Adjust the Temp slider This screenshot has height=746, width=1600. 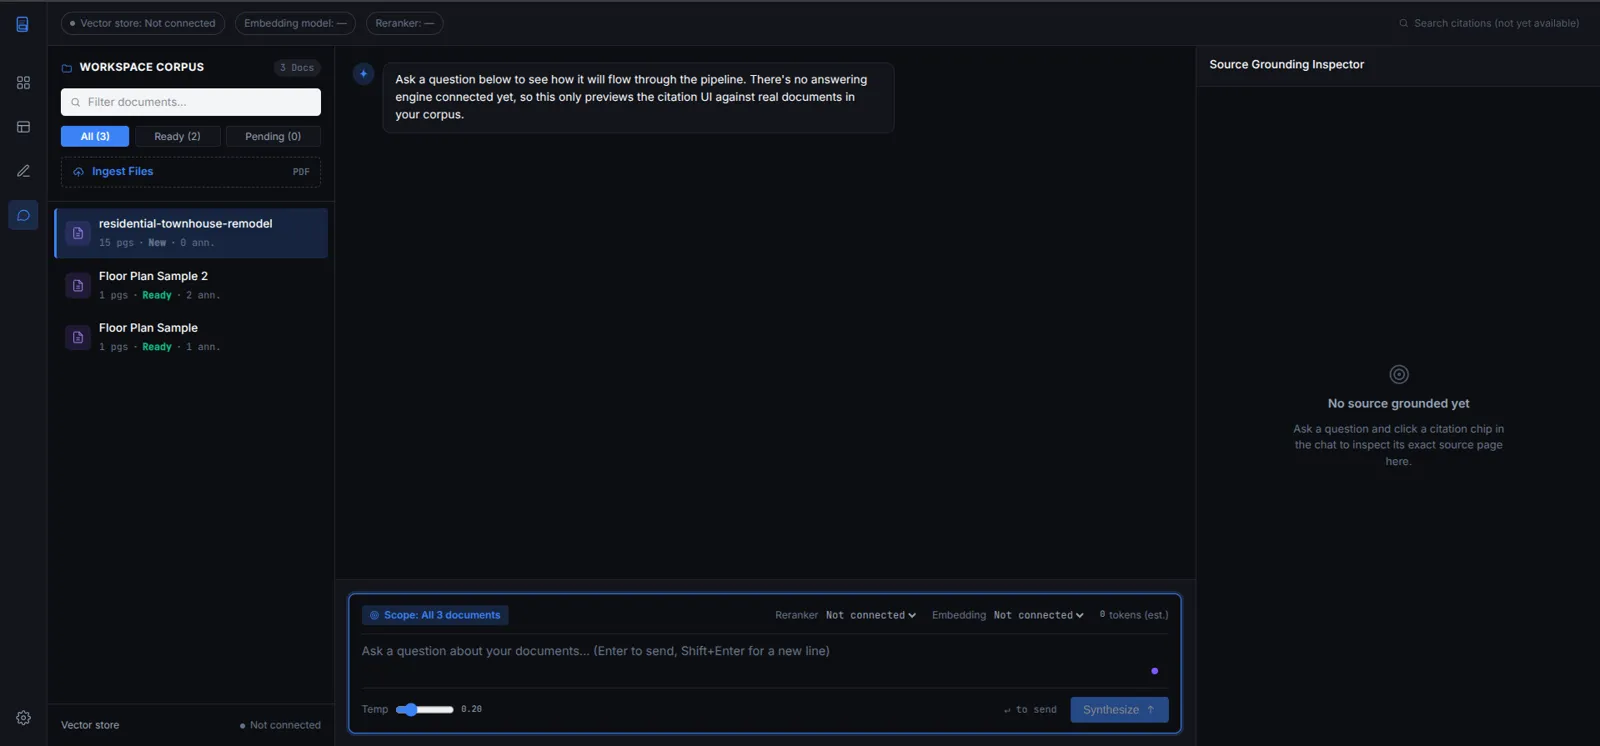(x=424, y=710)
